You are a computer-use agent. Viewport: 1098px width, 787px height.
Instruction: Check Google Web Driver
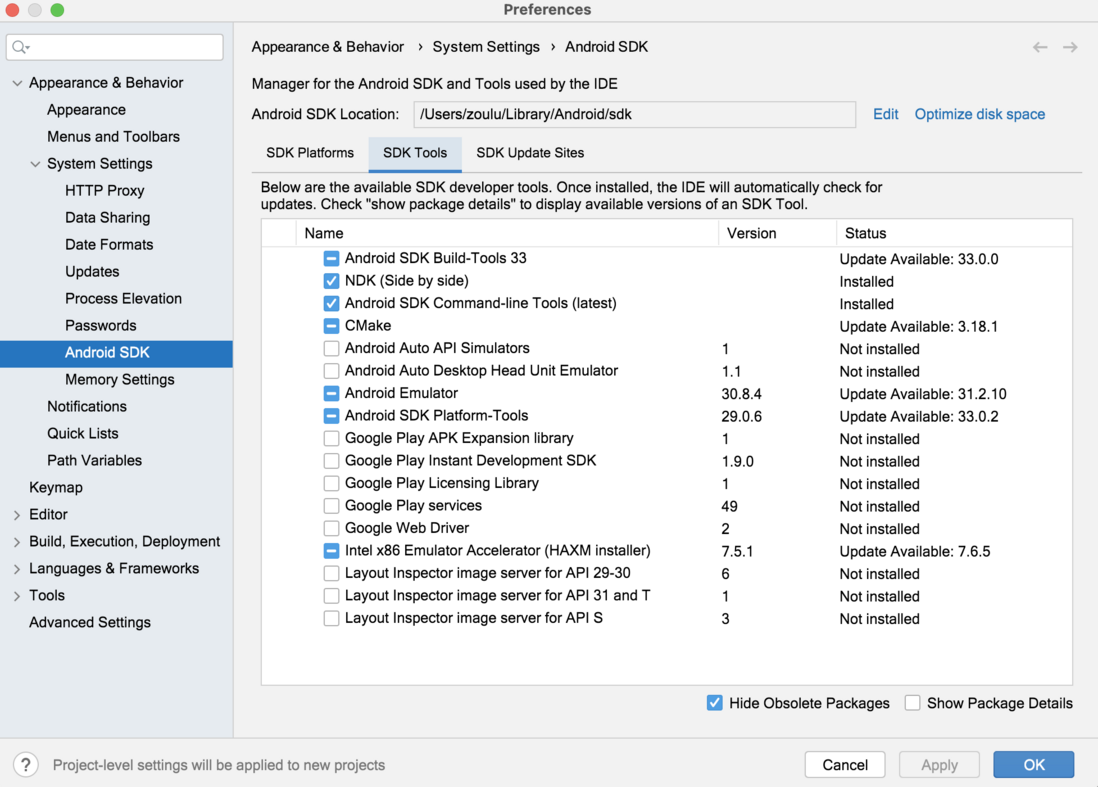(331, 528)
